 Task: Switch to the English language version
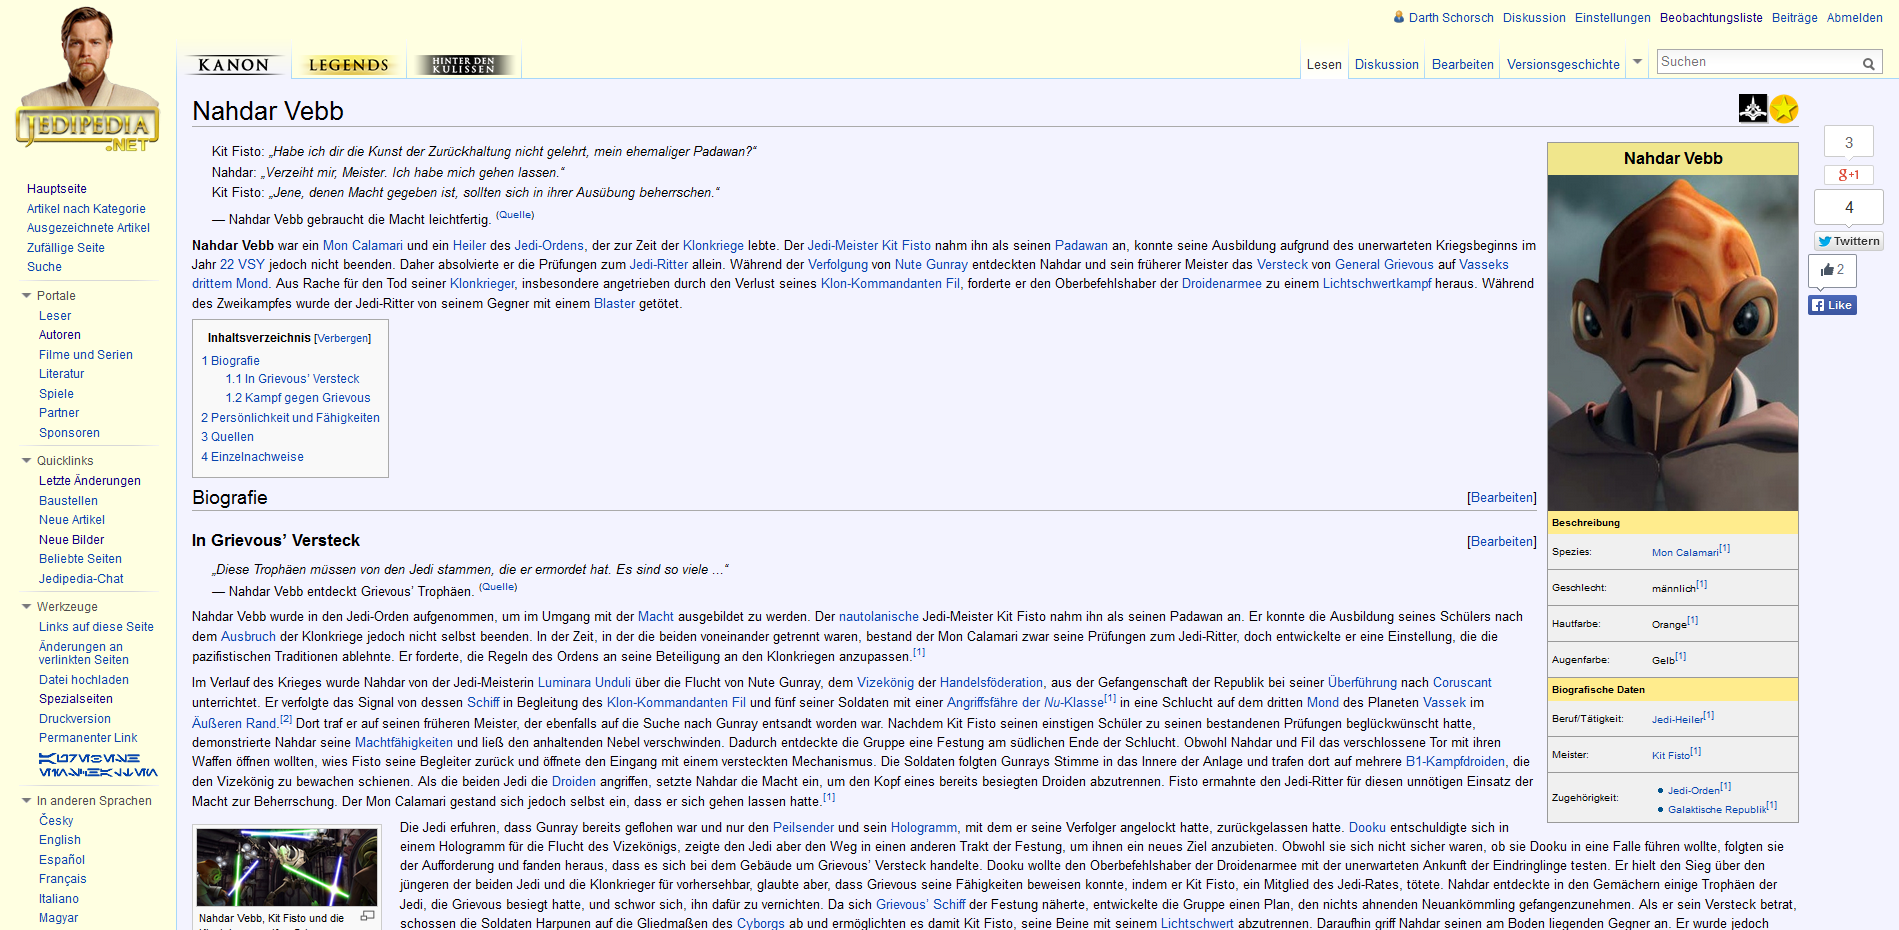tap(60, 840)
